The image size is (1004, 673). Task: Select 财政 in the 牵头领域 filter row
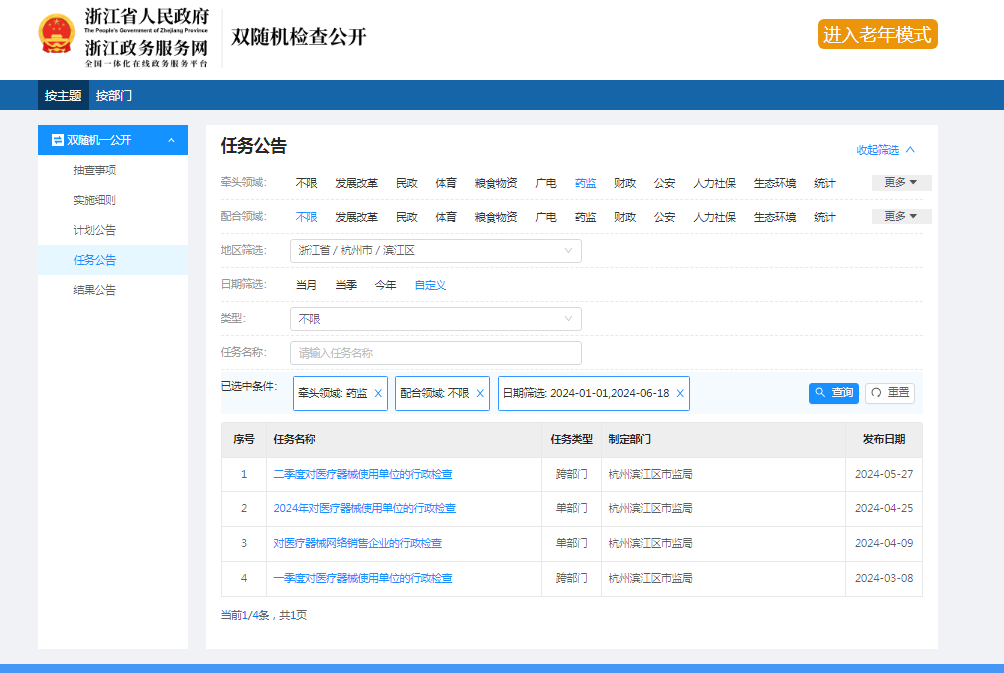624,183
